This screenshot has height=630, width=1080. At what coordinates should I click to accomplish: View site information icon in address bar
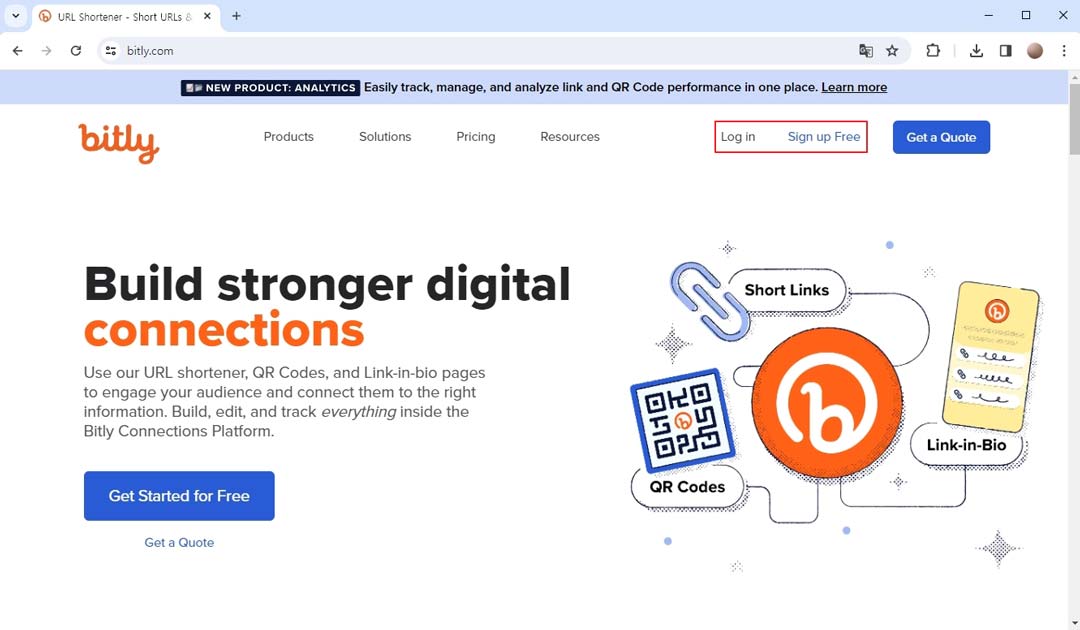[x=111, y=51]
